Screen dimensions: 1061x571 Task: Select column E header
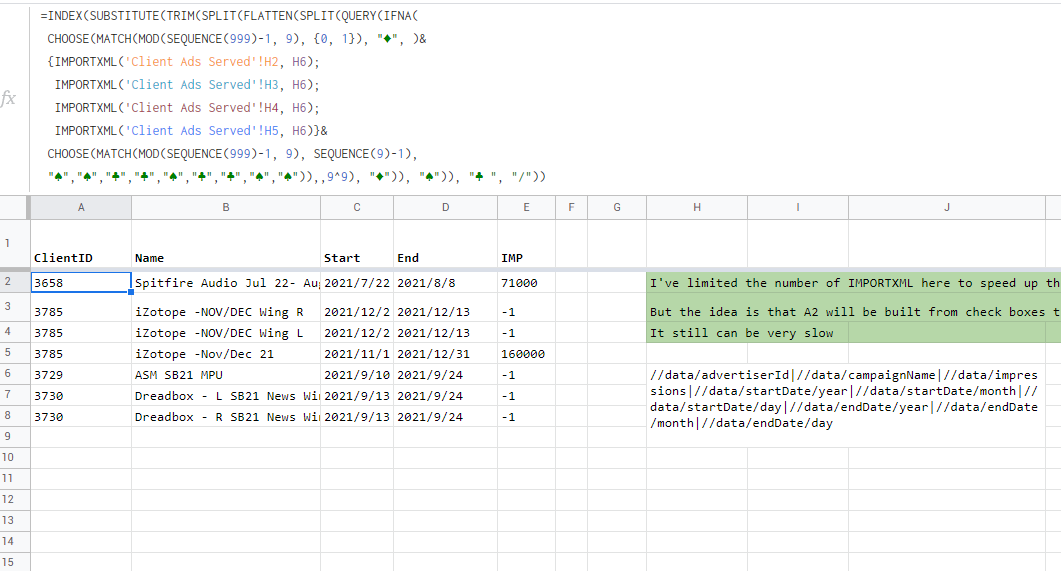click(x=526, y=208)
